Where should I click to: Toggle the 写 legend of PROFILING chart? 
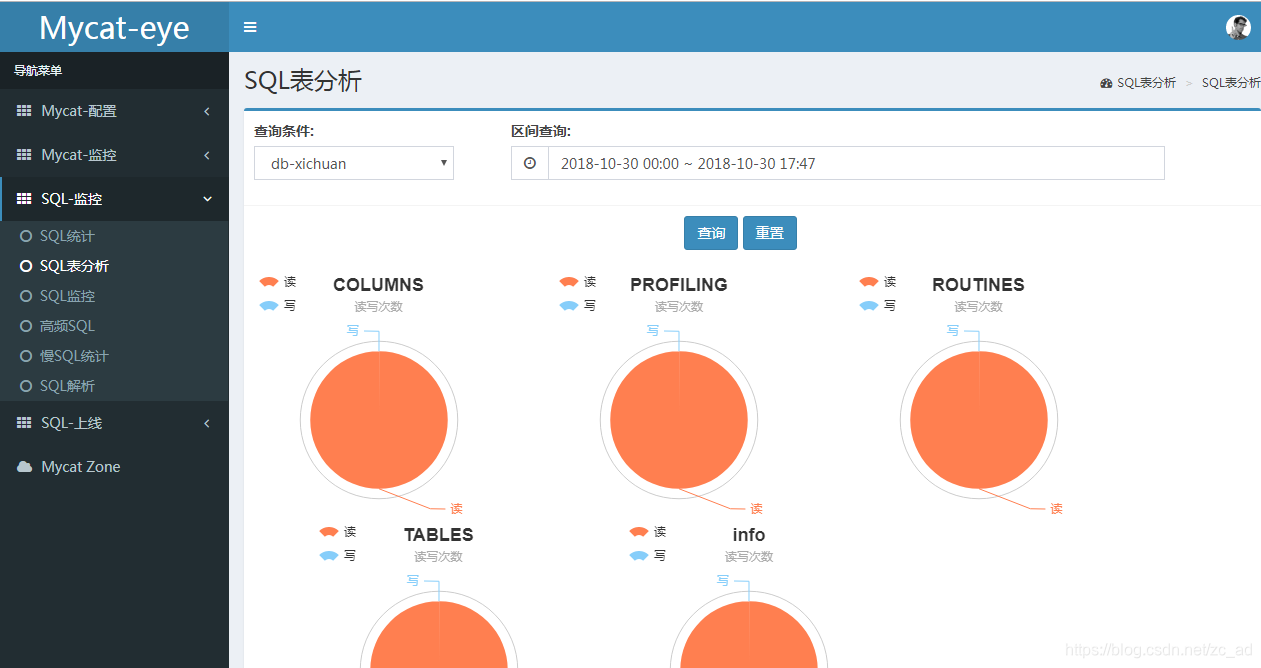click(577, 306)
